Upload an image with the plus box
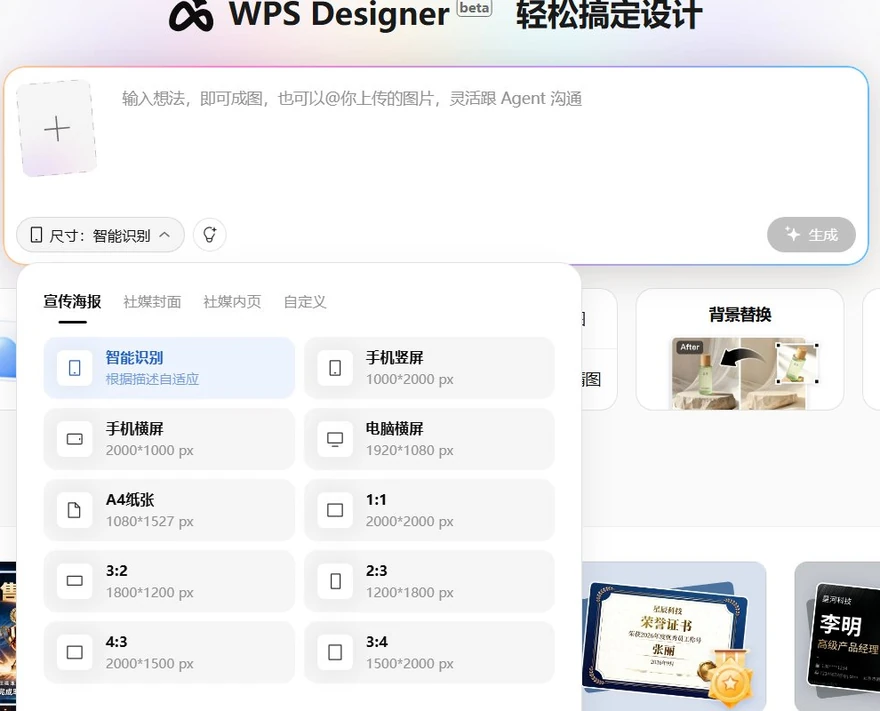 point(57,129)
